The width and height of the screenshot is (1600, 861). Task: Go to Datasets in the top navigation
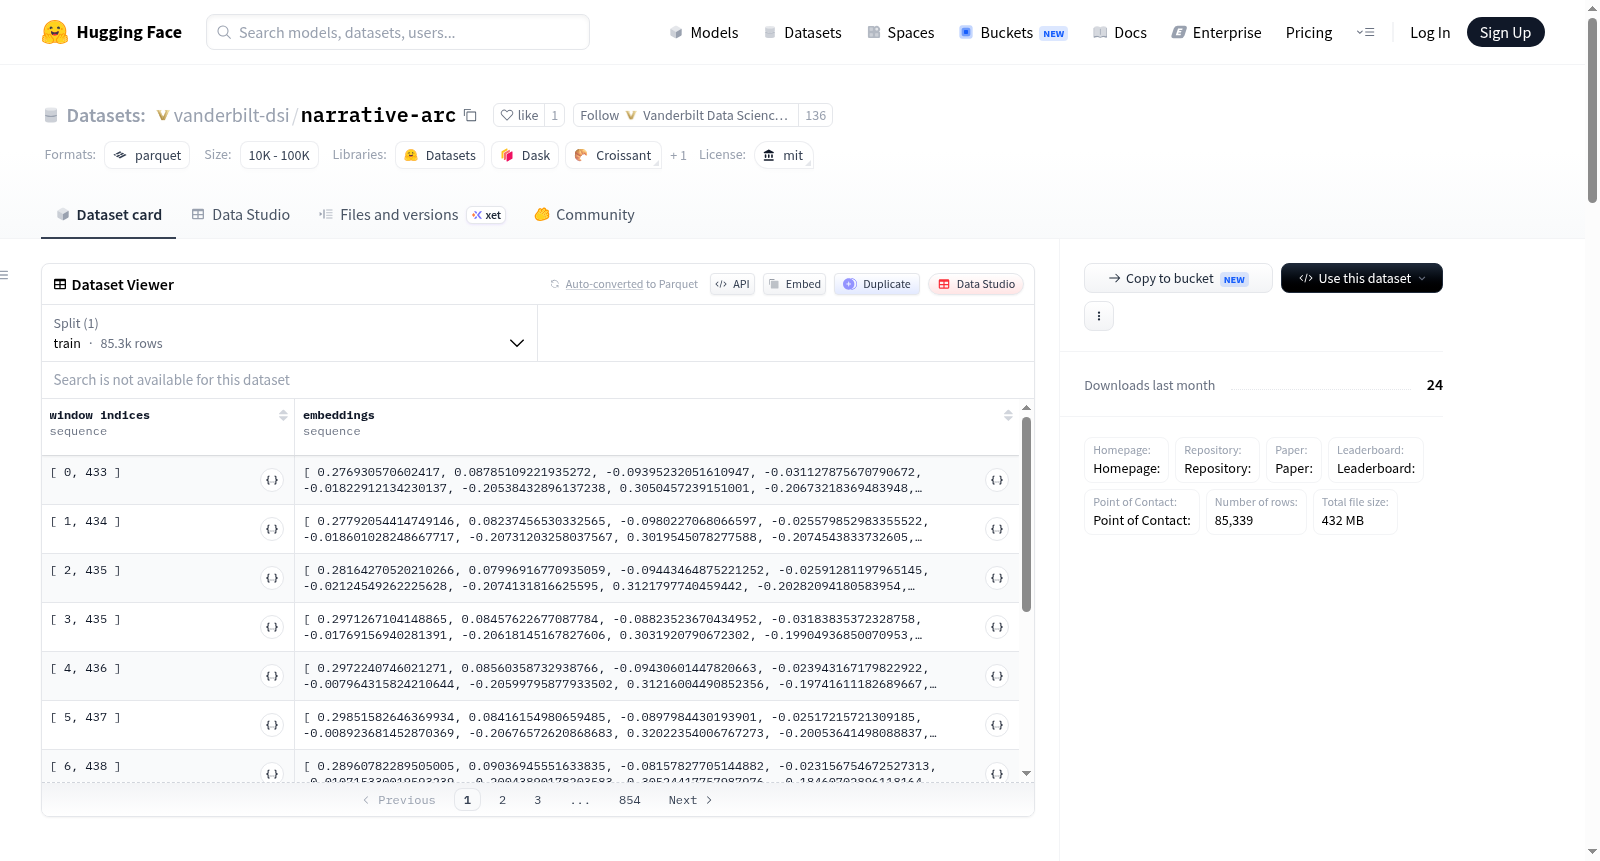pos(802,32)
